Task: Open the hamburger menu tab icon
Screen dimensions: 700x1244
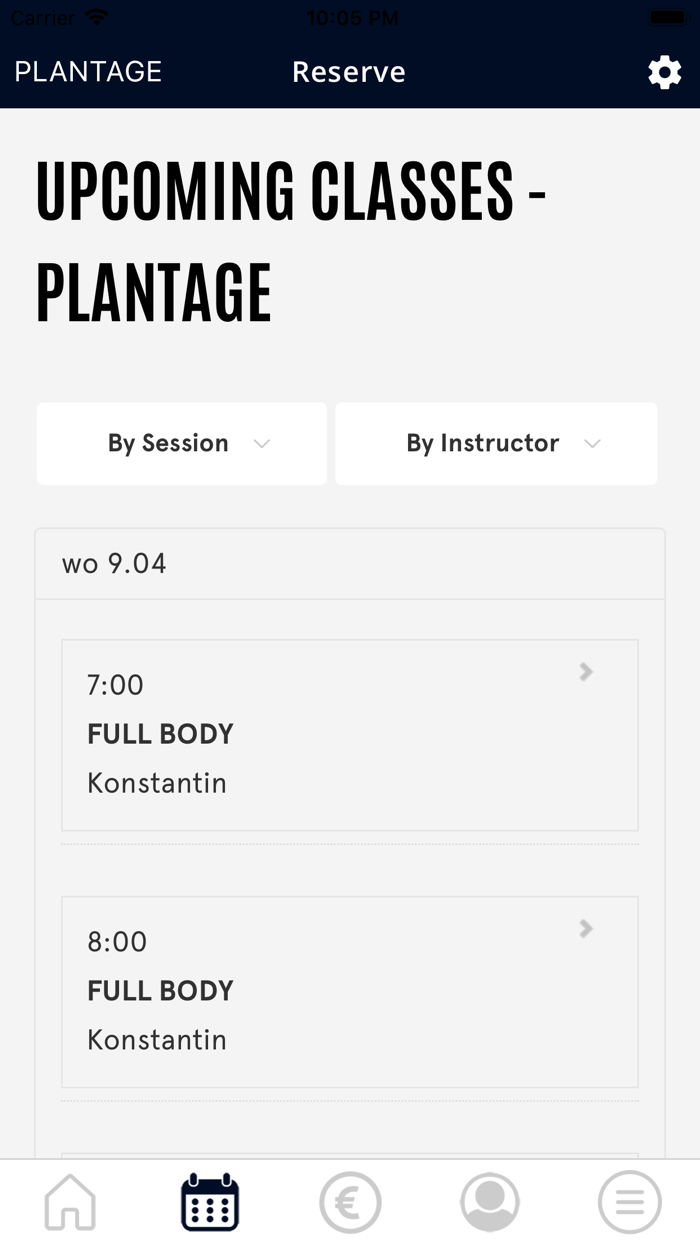Action: pyautogui.click(x=630, y=1201)
